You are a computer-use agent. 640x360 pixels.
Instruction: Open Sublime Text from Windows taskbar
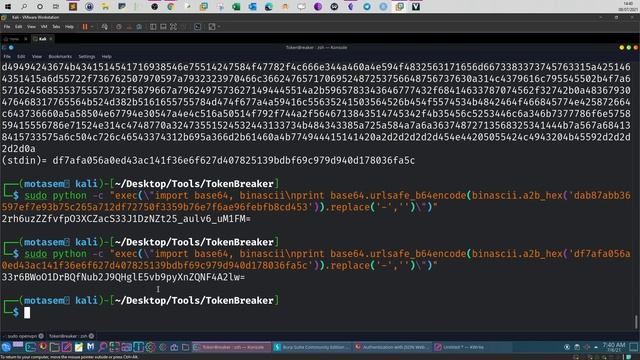click(73, 7)
